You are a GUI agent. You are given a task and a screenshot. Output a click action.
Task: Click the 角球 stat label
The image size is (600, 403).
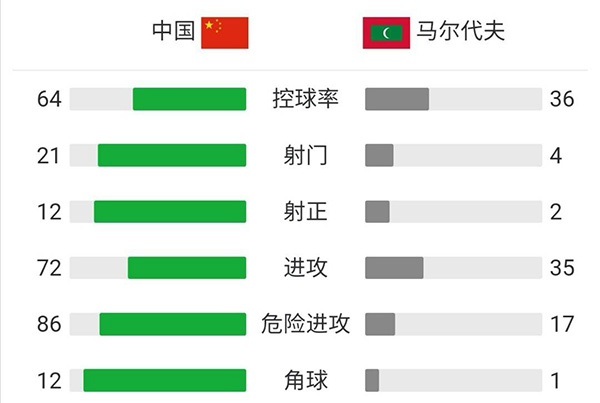[x=305, y=380]
